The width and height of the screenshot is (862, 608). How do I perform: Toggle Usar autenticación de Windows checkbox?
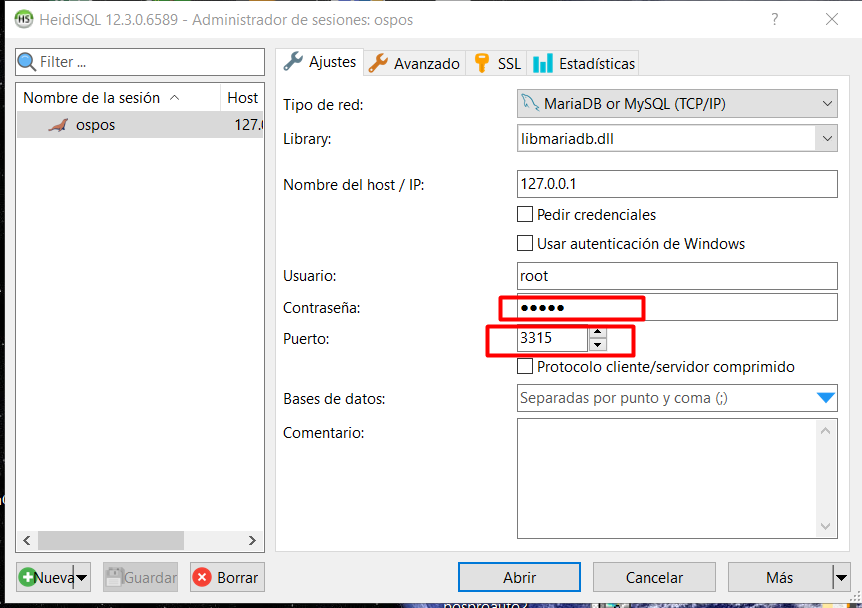coord(525,243)
